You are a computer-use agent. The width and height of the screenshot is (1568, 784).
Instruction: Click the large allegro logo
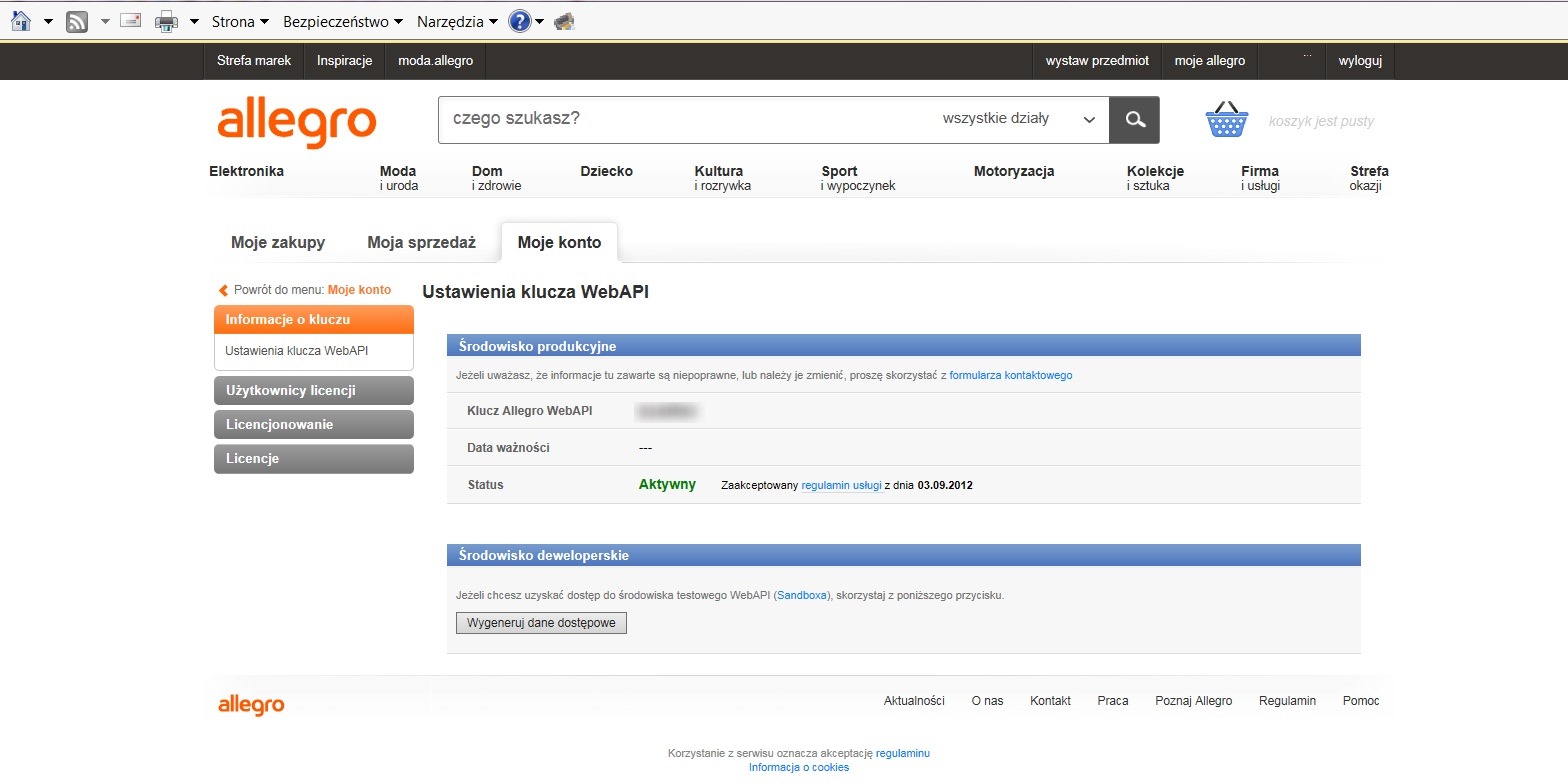click(297, 122)
